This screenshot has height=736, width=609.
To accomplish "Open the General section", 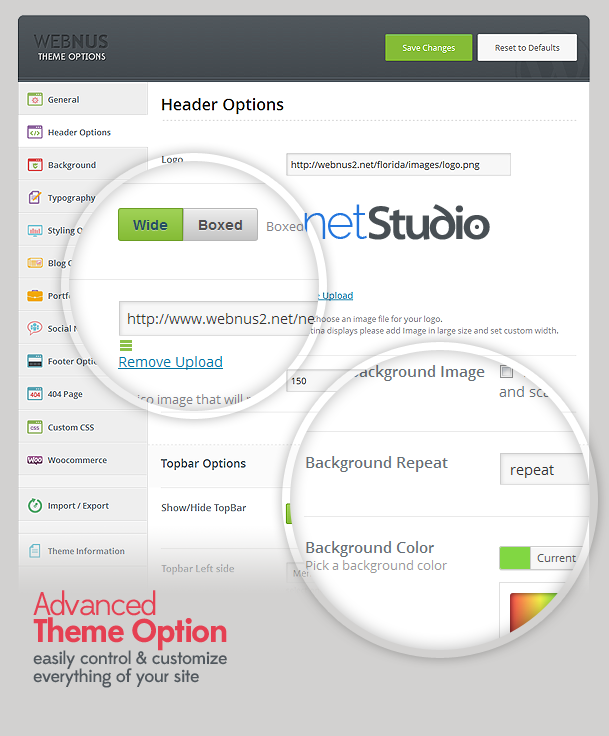I will (83, 100).
